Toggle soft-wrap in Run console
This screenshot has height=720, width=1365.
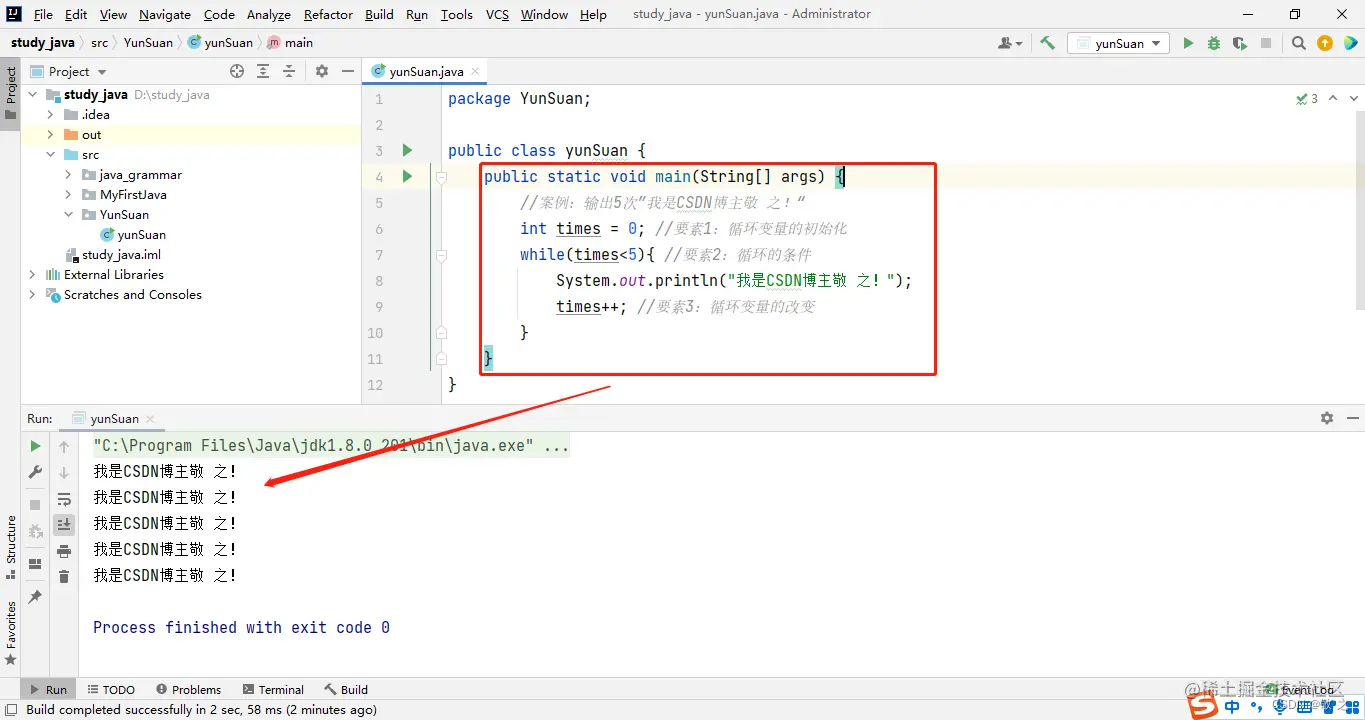point(64,499)
